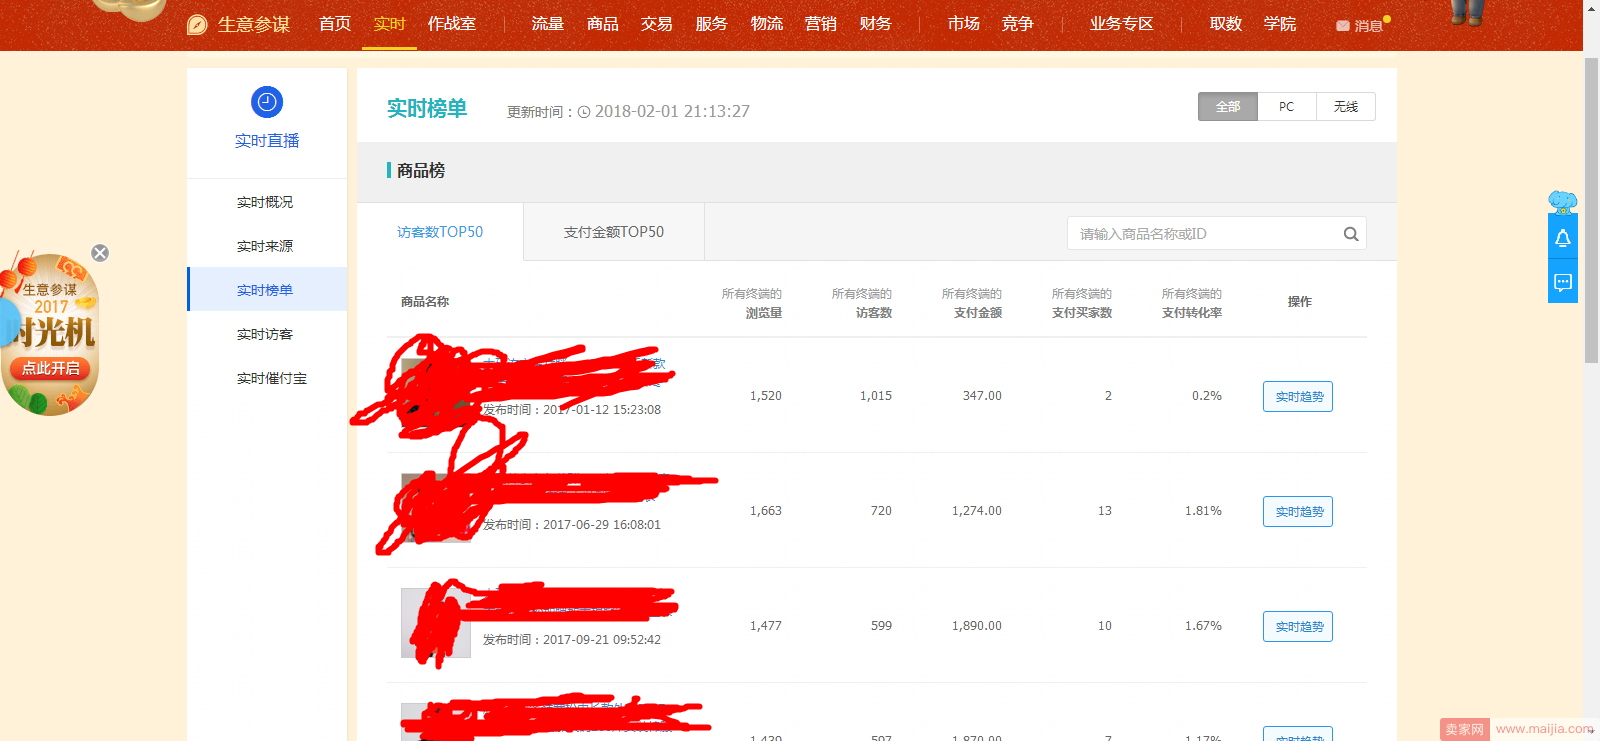Select 实时概况 in sidebar
Viewport: 1600px width, 741px height.
pyautogui.click(x=265, y=202)
